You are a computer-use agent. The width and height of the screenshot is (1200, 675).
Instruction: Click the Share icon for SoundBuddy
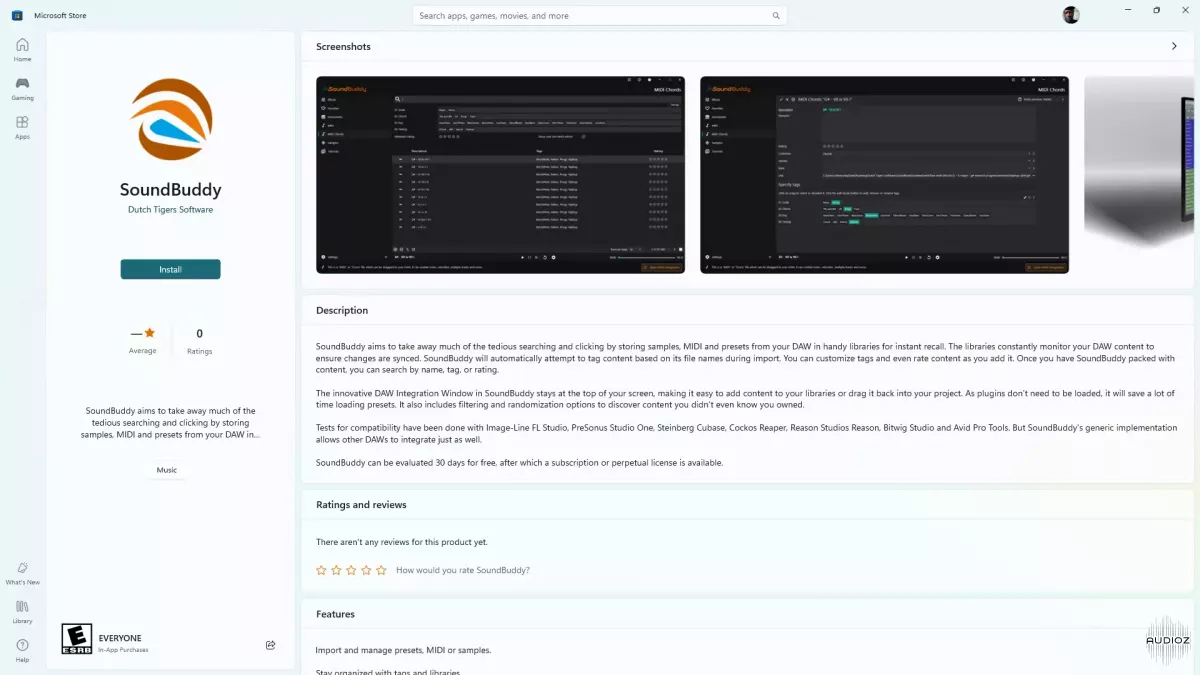pos(271,645)
